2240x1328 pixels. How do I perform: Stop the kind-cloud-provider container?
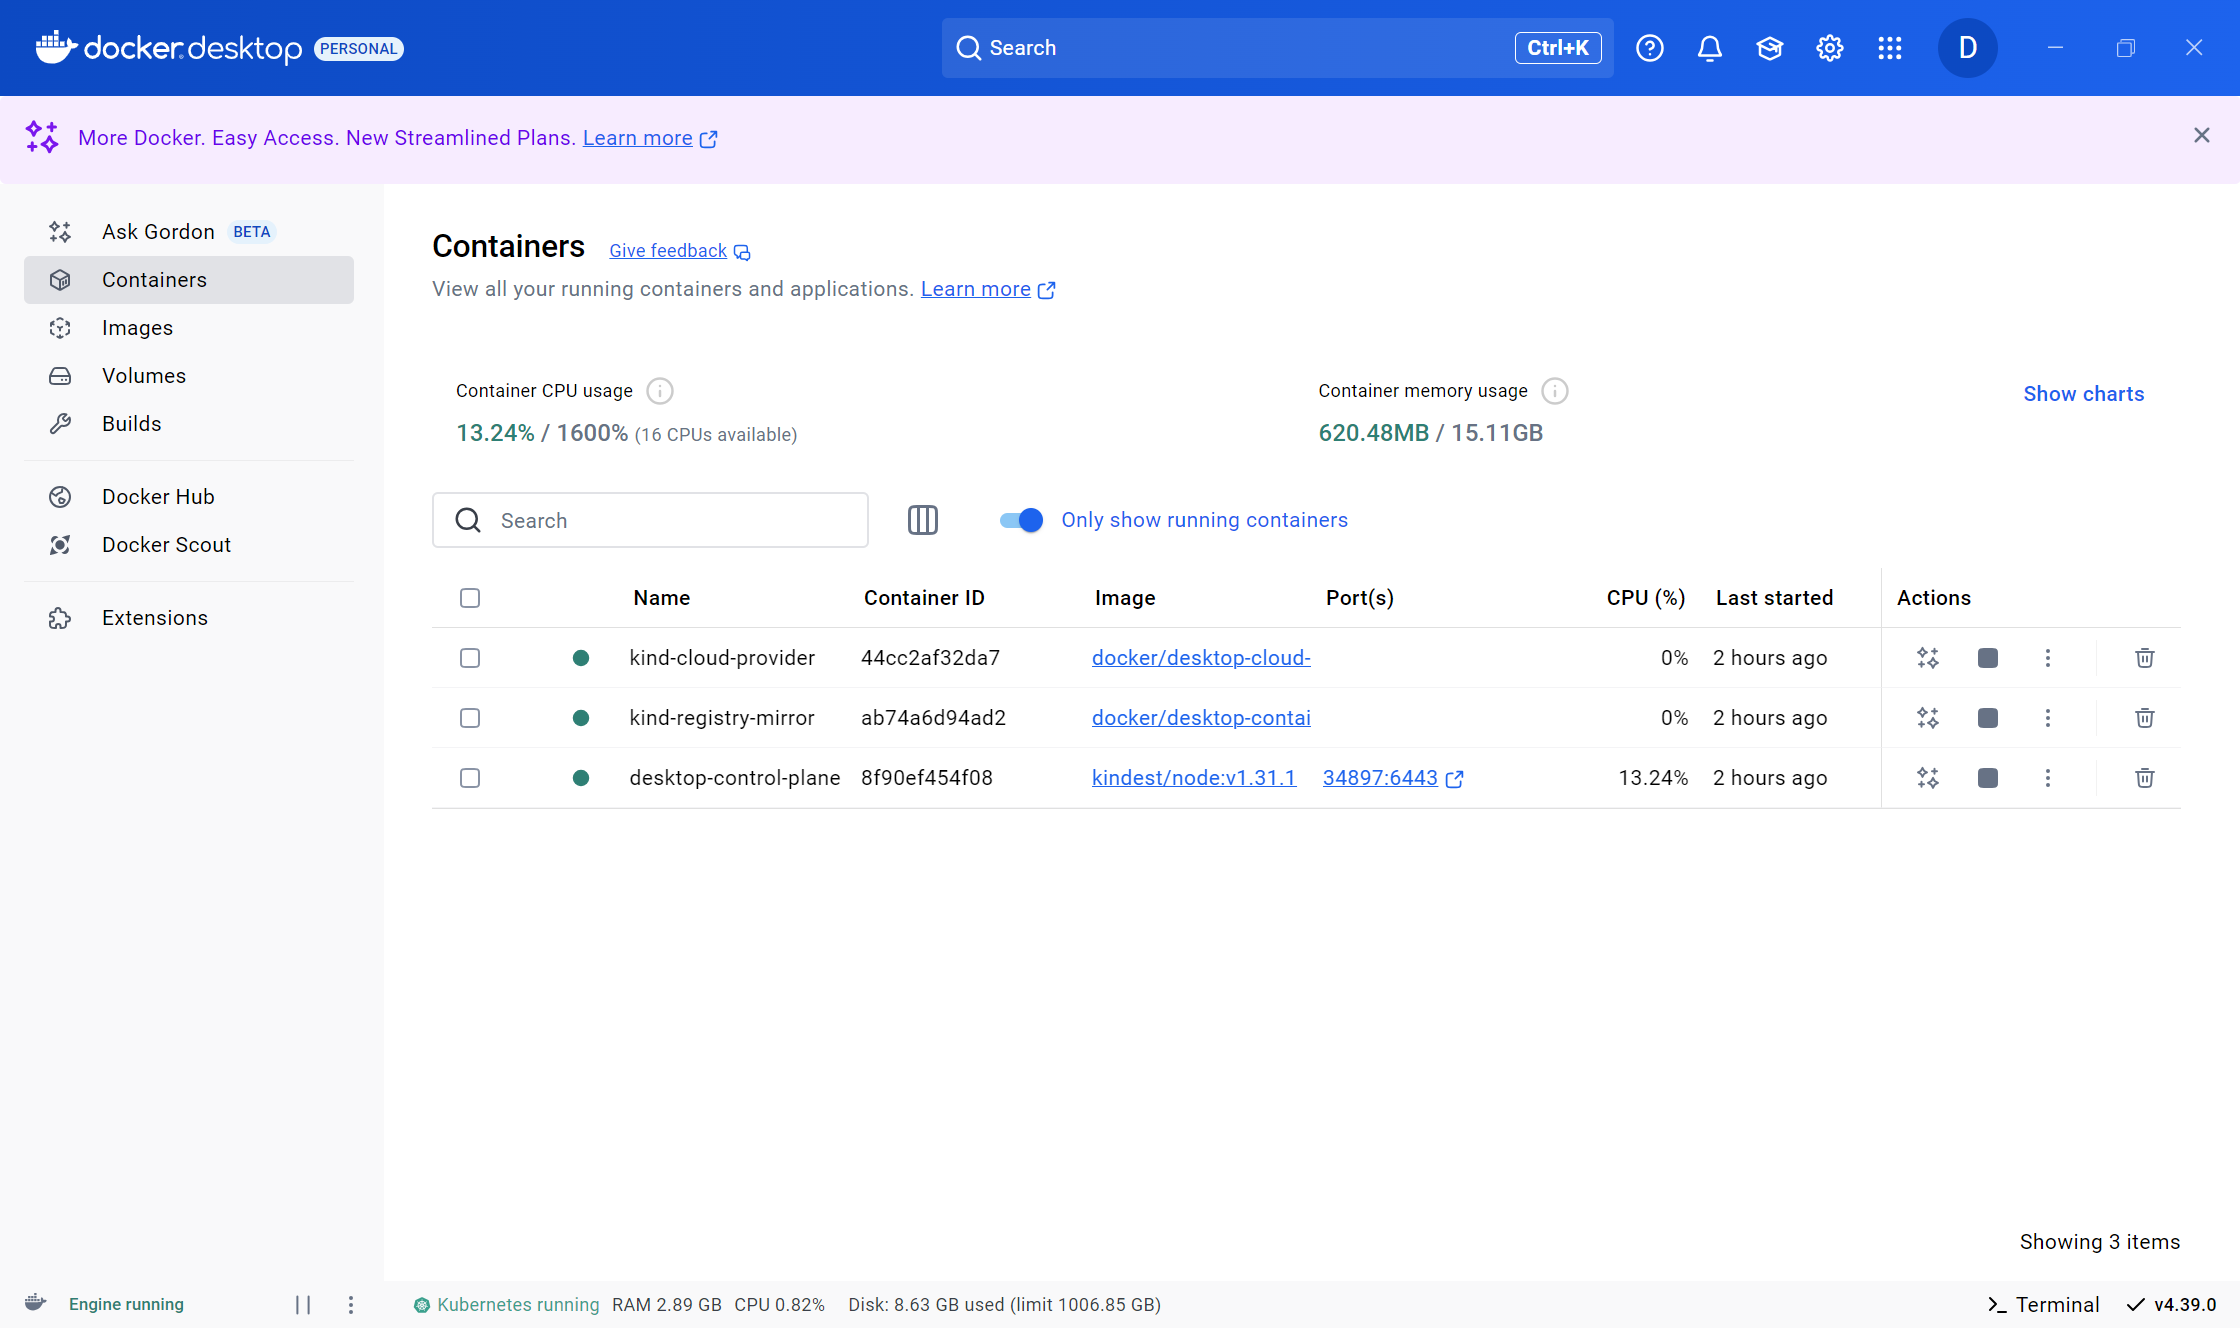click(1988, 658)
